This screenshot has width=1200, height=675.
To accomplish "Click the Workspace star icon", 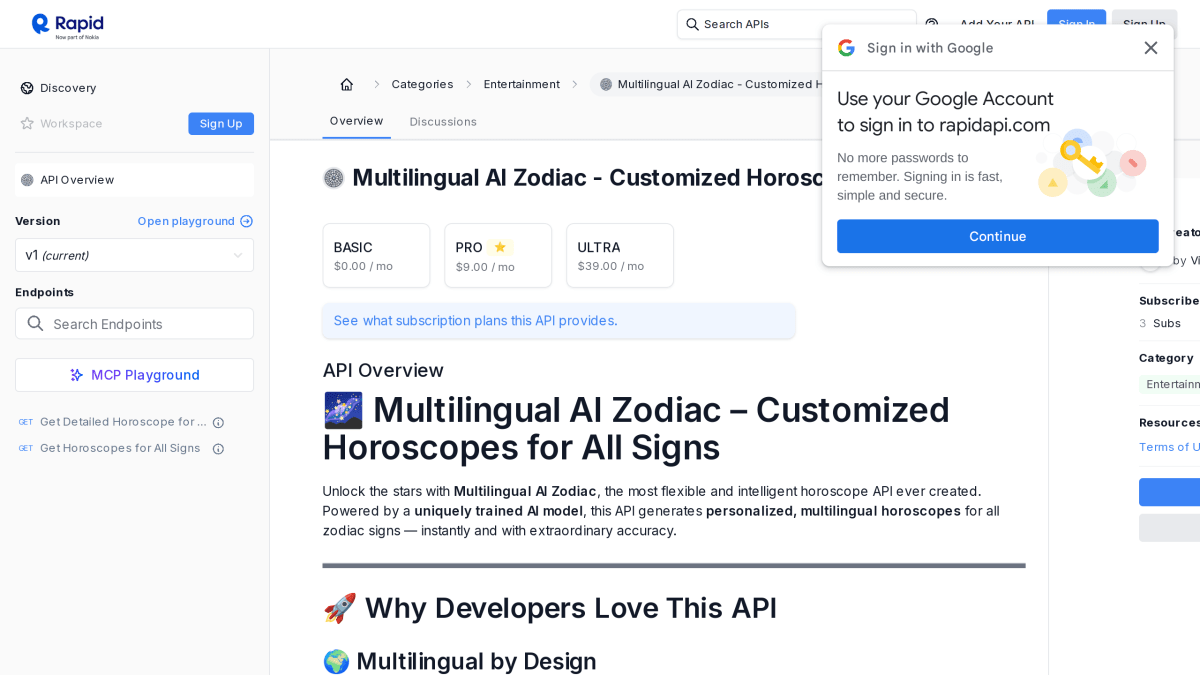I will [27, 123].
